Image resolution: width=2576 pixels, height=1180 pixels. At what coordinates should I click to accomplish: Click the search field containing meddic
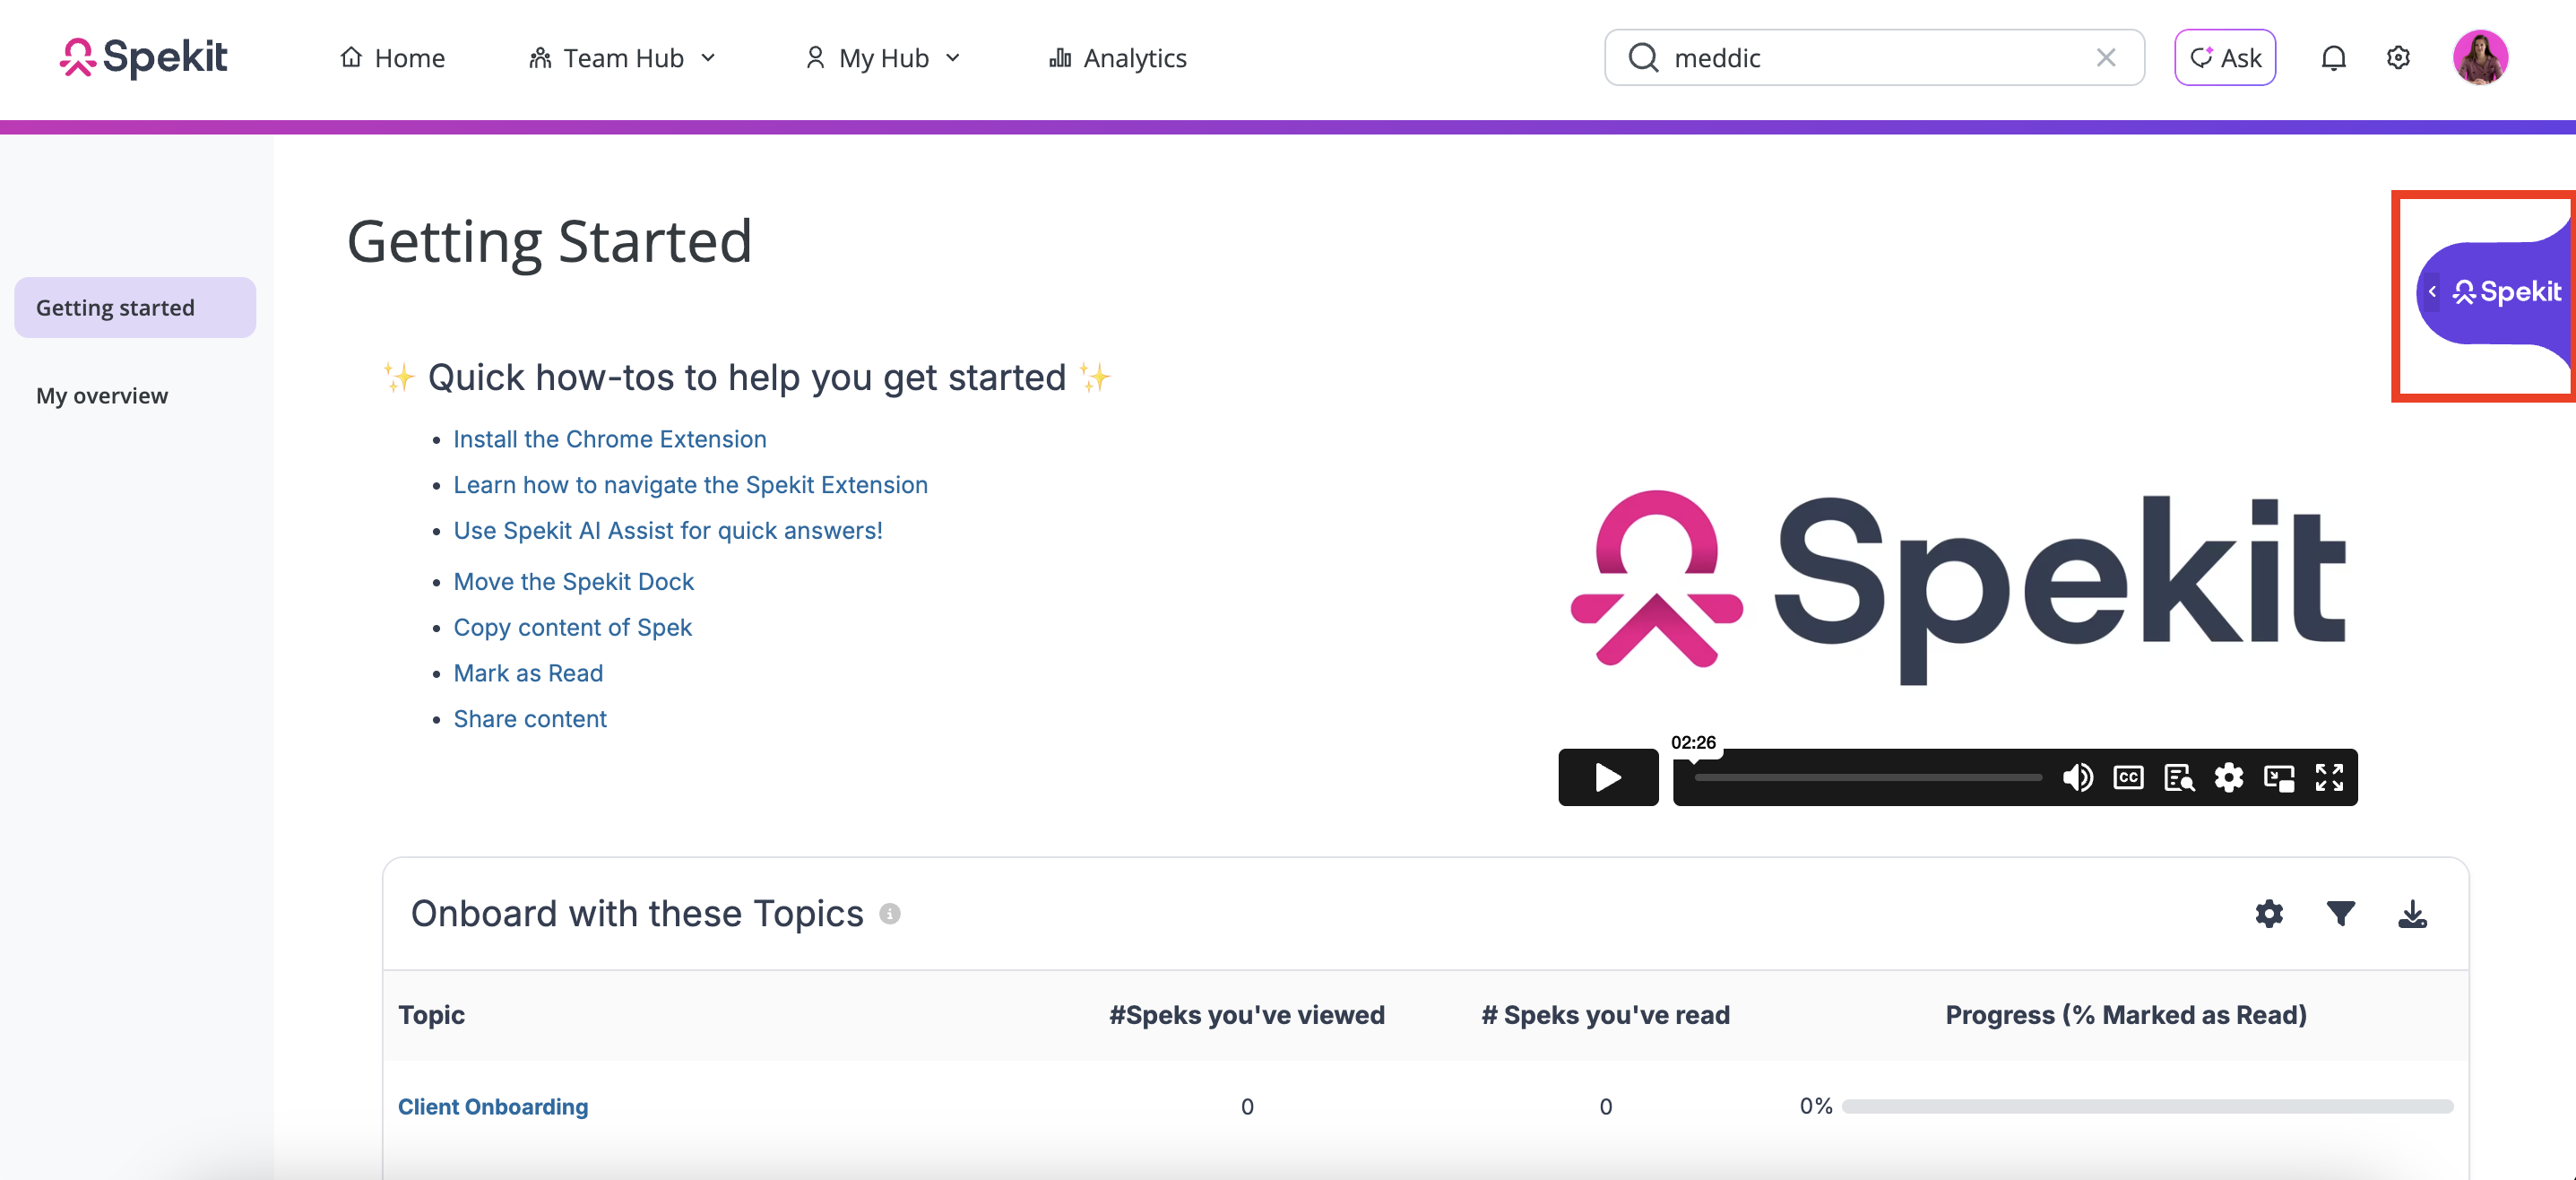1873,57
